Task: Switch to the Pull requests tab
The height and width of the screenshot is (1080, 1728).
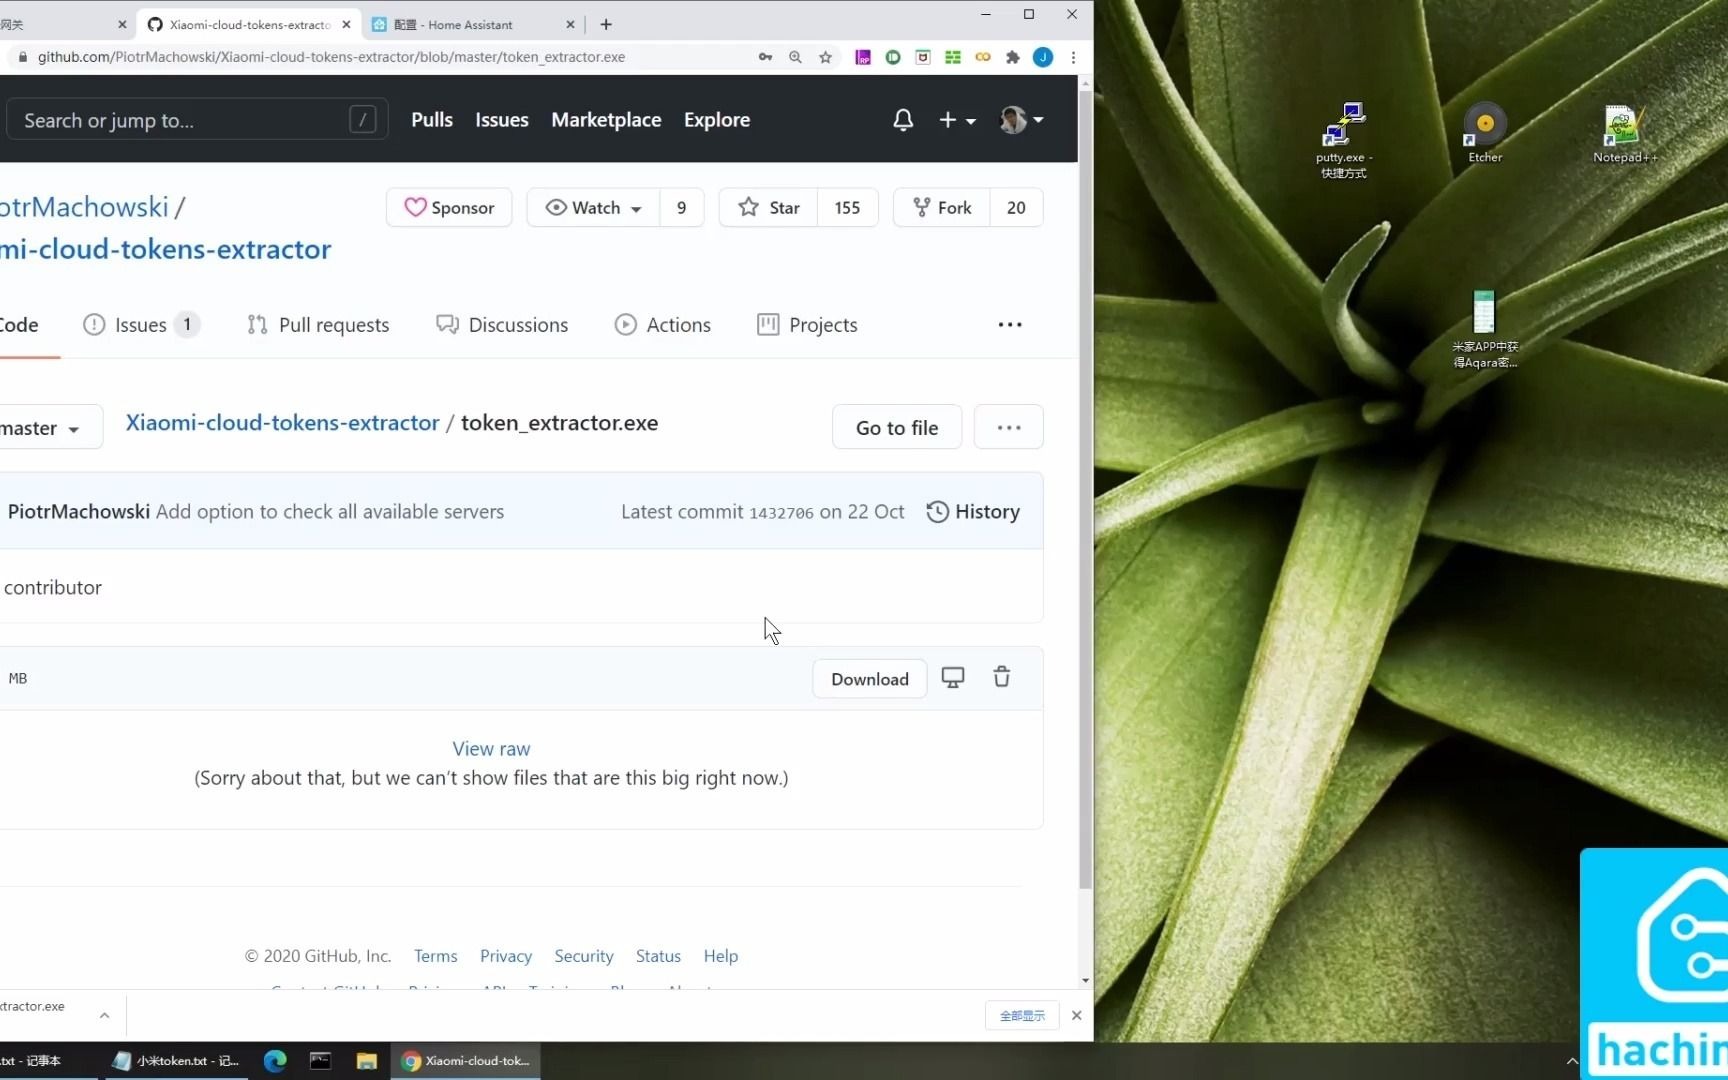Action: (x=318, y=325)
